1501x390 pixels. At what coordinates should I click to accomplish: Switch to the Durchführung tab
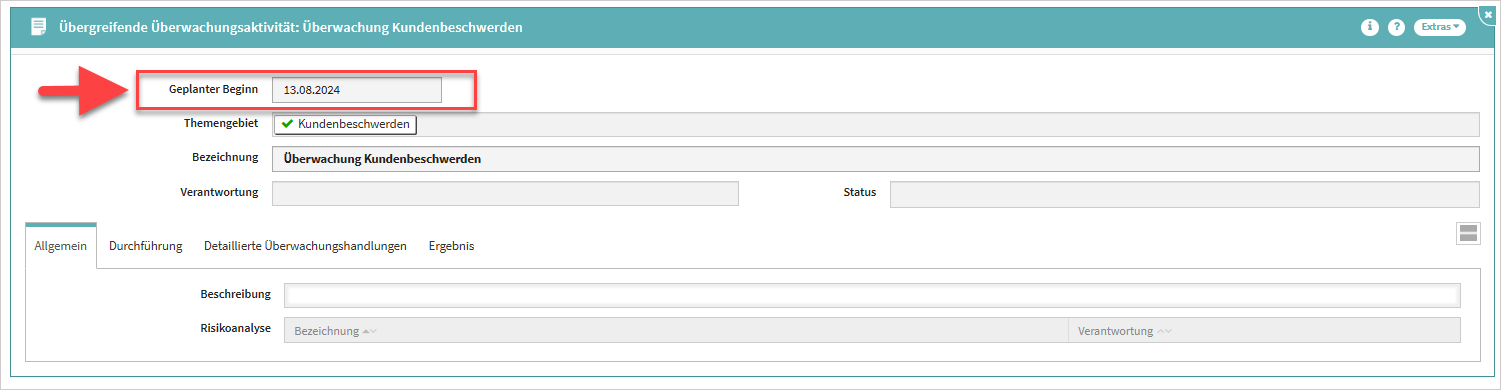click(x=145, y=246)
